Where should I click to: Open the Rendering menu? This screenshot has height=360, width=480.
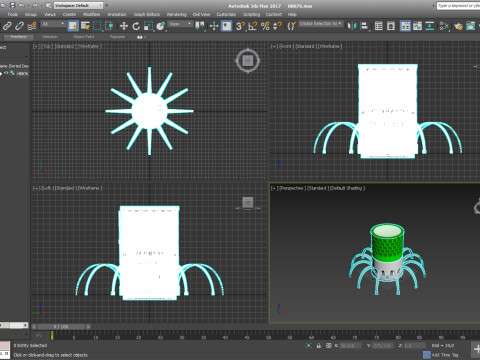[177, 14]
